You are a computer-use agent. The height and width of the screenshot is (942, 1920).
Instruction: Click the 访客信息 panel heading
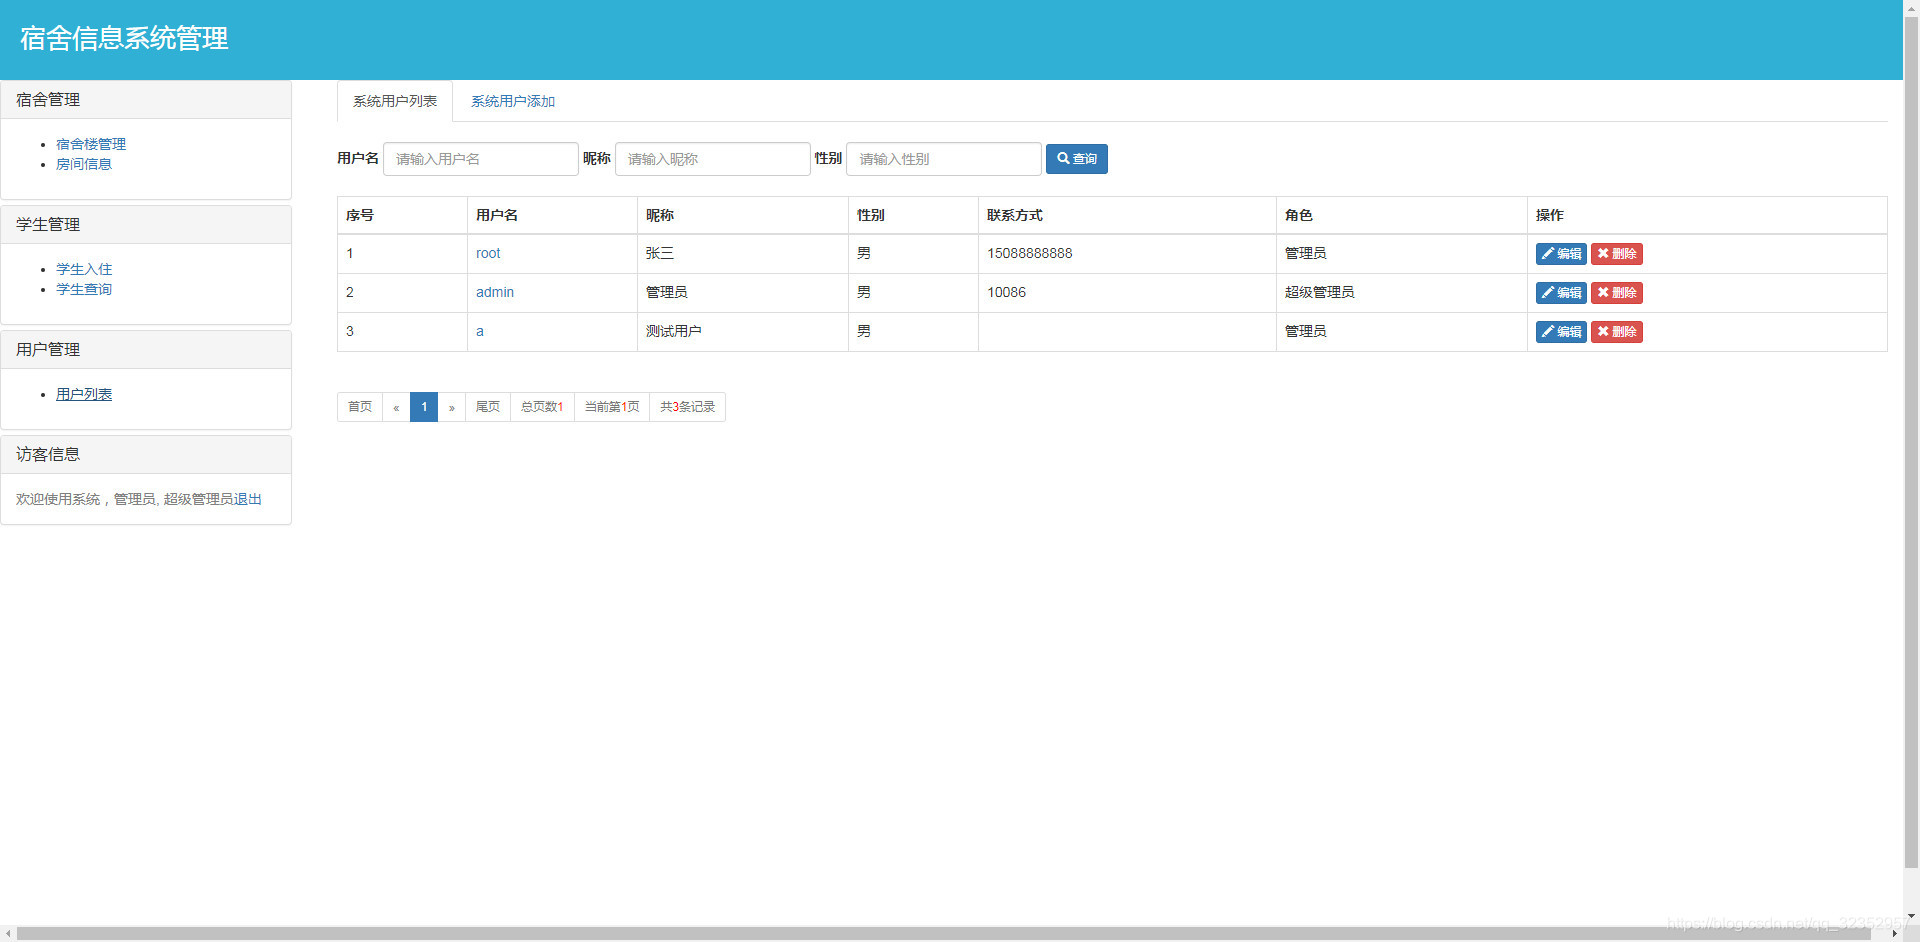pyautogui.click(x=146, y=455)
